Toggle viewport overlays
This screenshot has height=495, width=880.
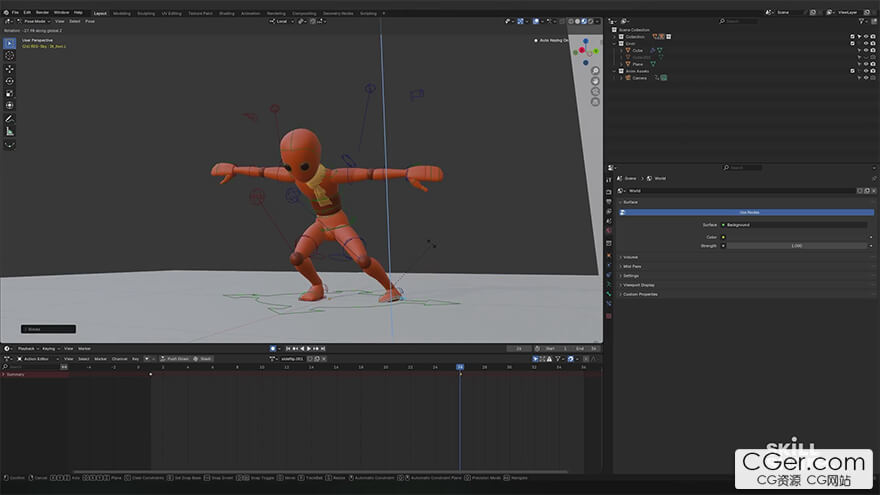[x=537, y=21]
